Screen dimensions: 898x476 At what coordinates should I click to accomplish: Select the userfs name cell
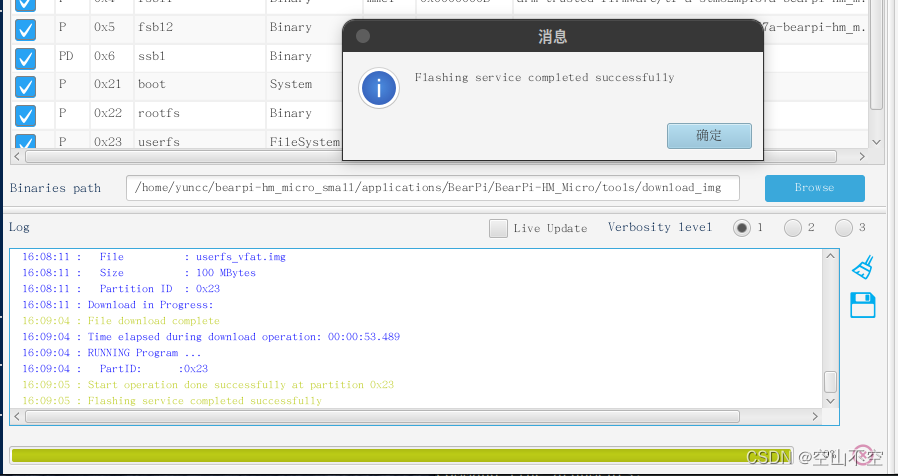[x=200, y=141]
